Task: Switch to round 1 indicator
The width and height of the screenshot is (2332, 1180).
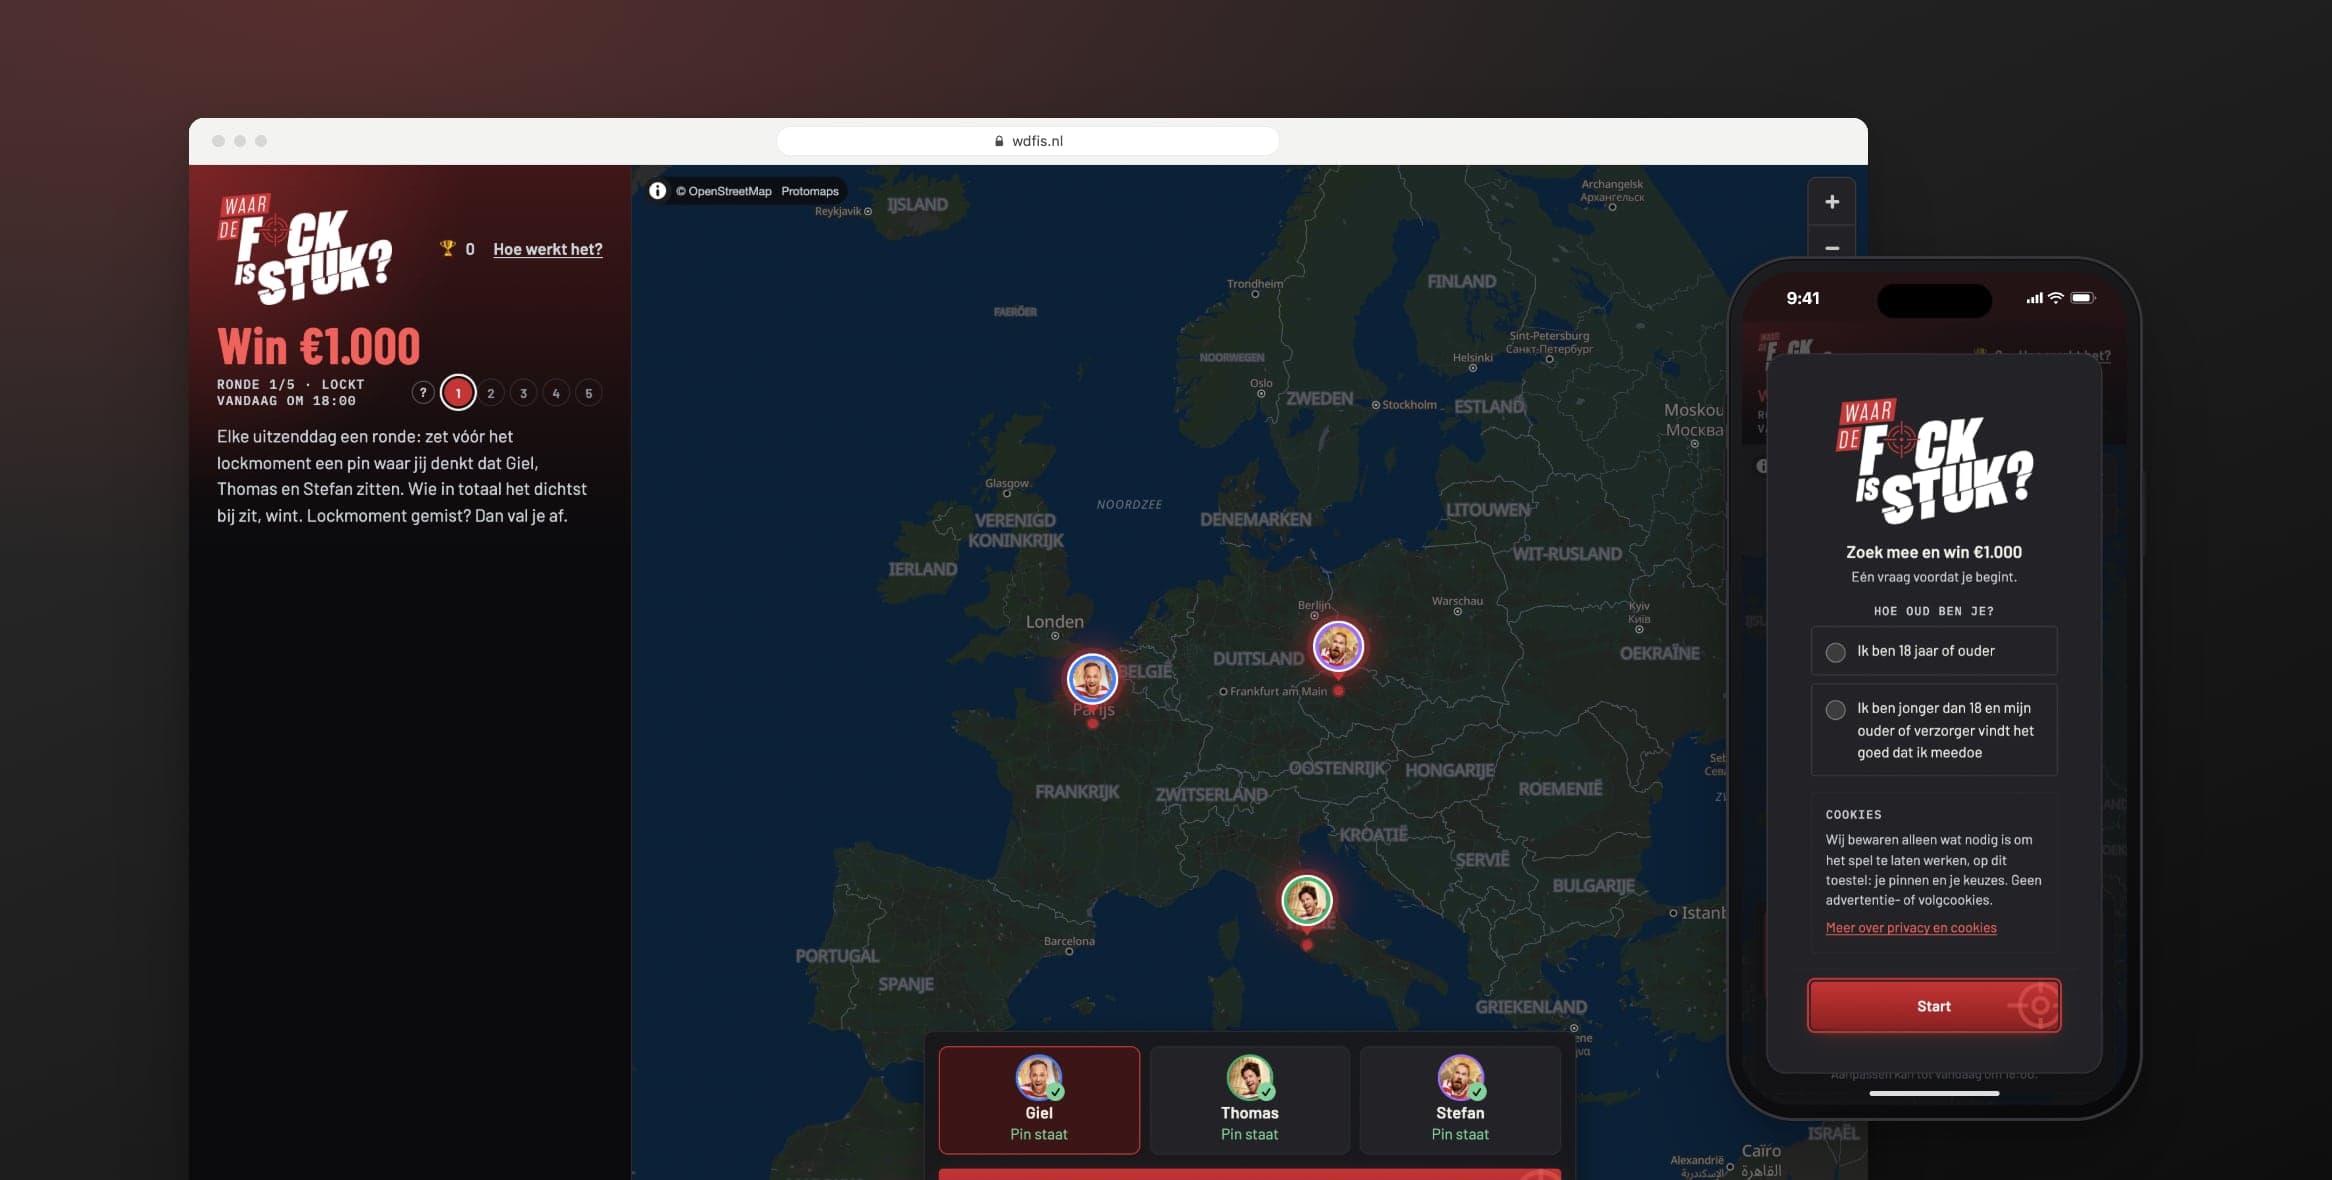Action: click(458, 393)
